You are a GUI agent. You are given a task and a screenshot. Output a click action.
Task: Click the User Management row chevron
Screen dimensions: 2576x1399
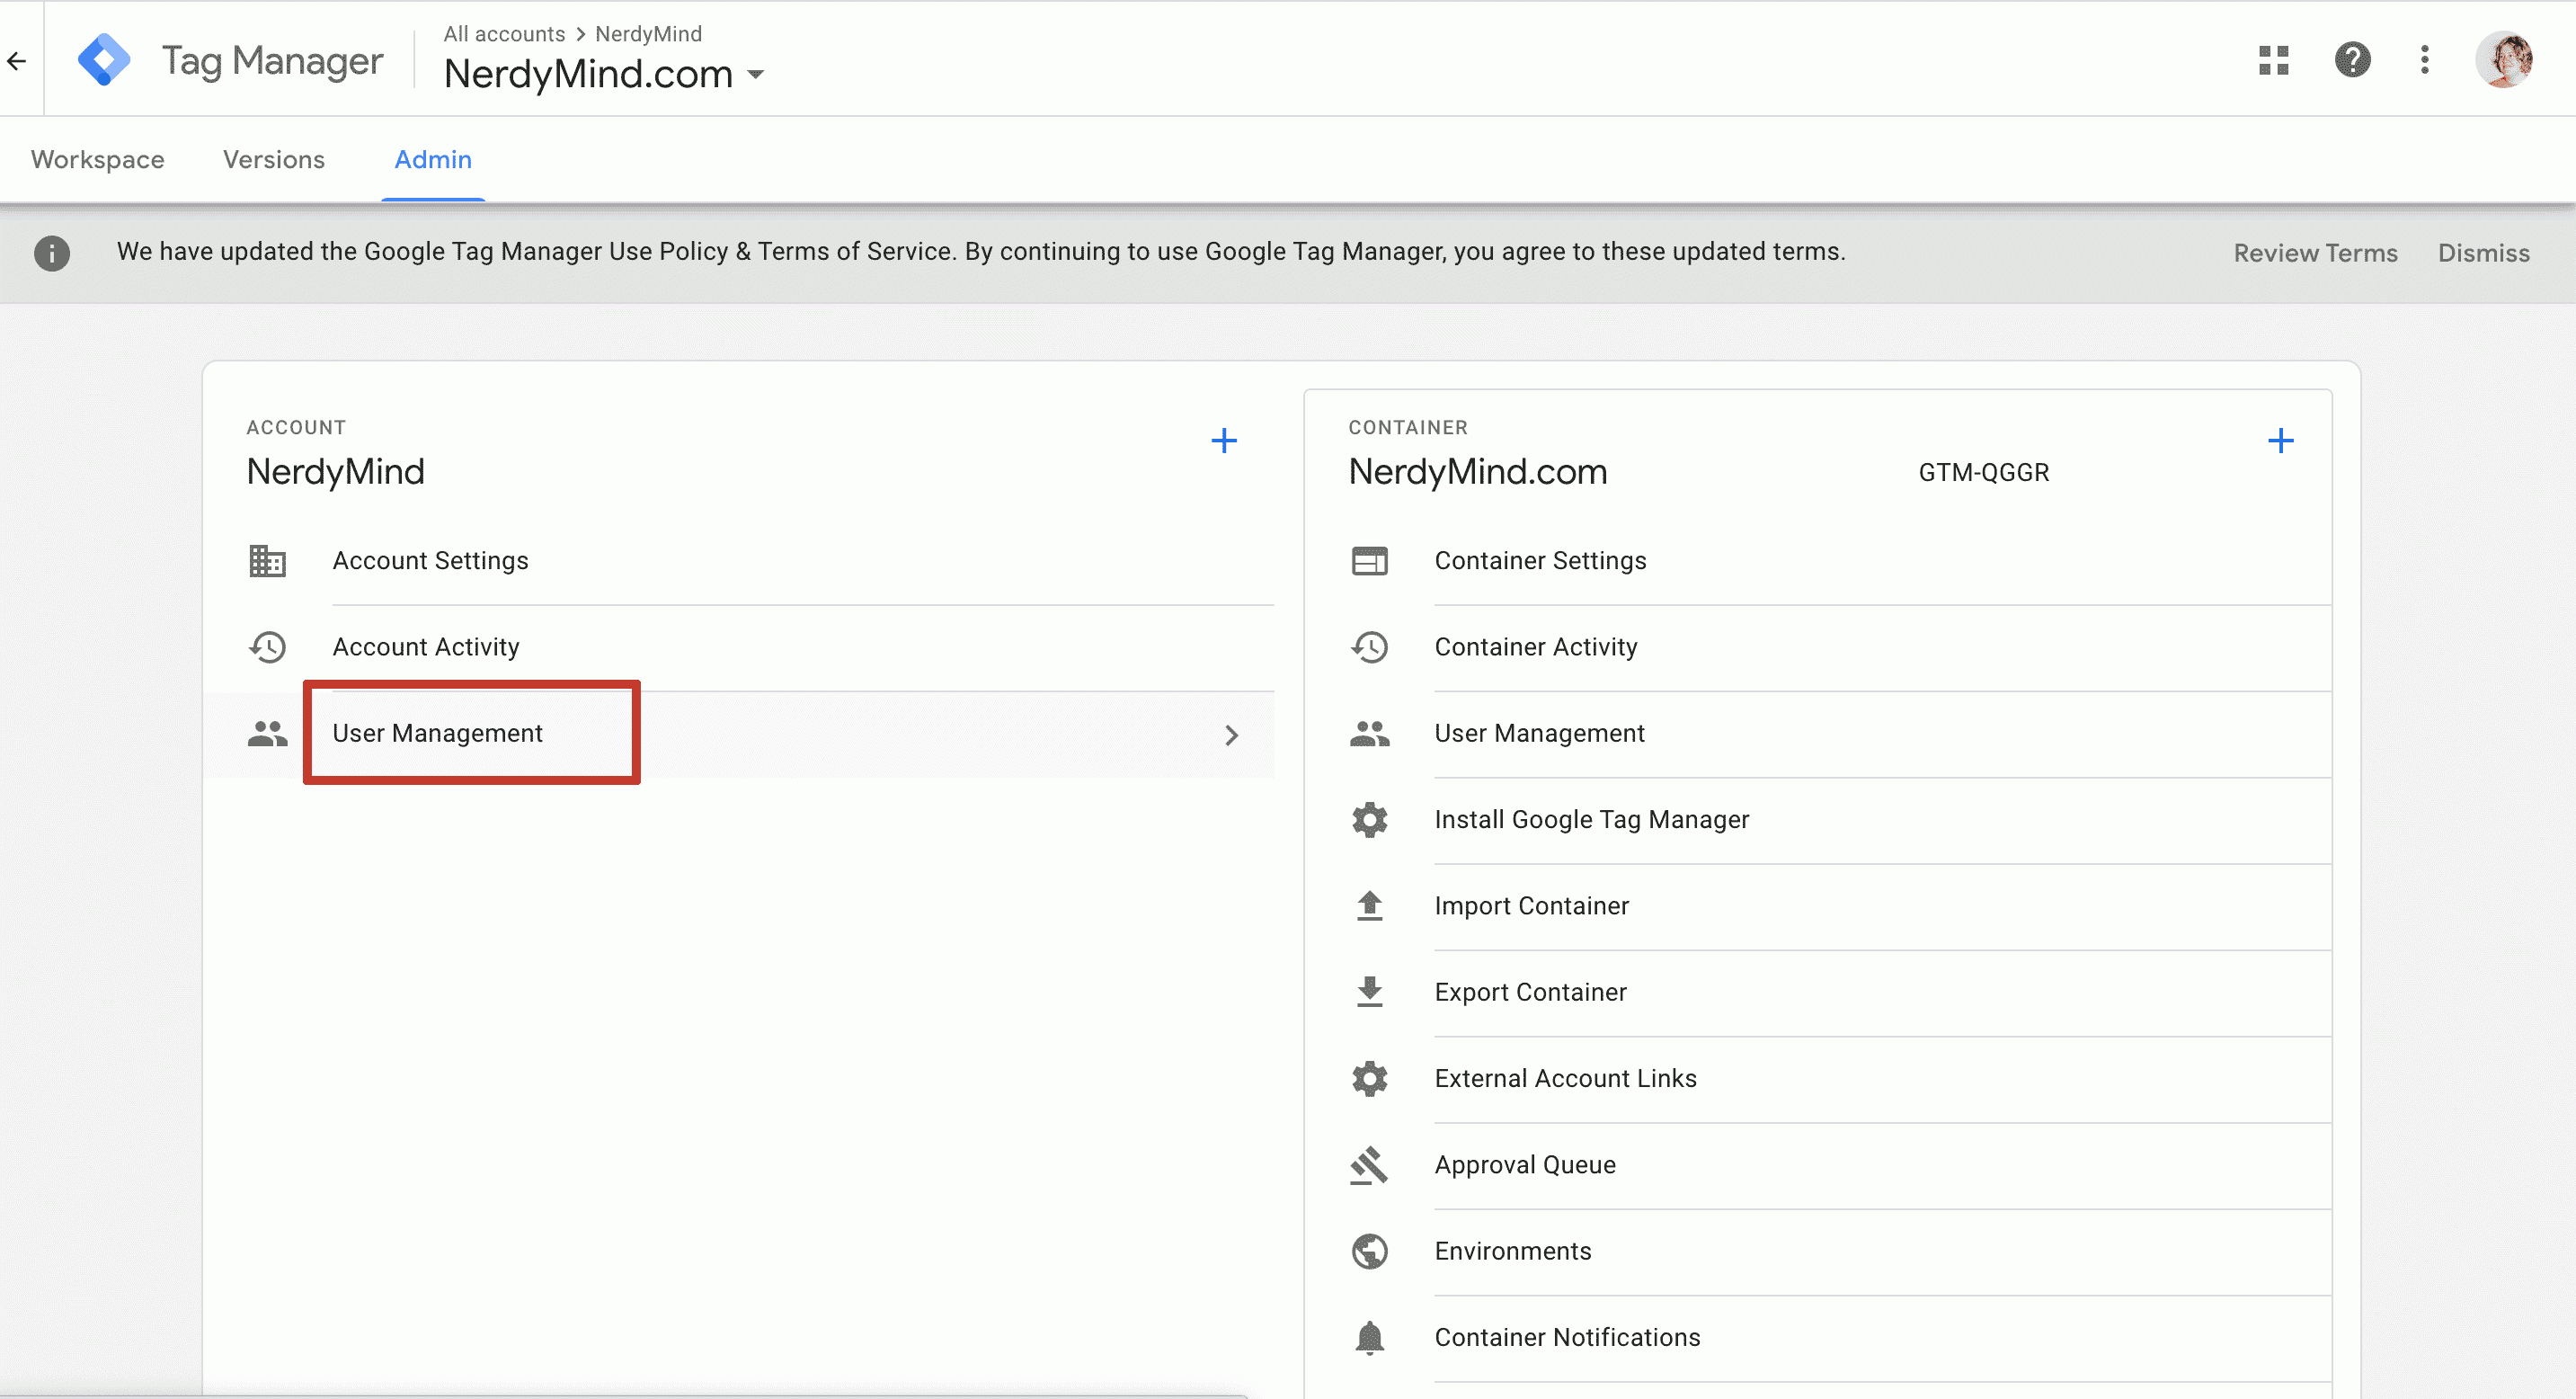pos(1232,736)
